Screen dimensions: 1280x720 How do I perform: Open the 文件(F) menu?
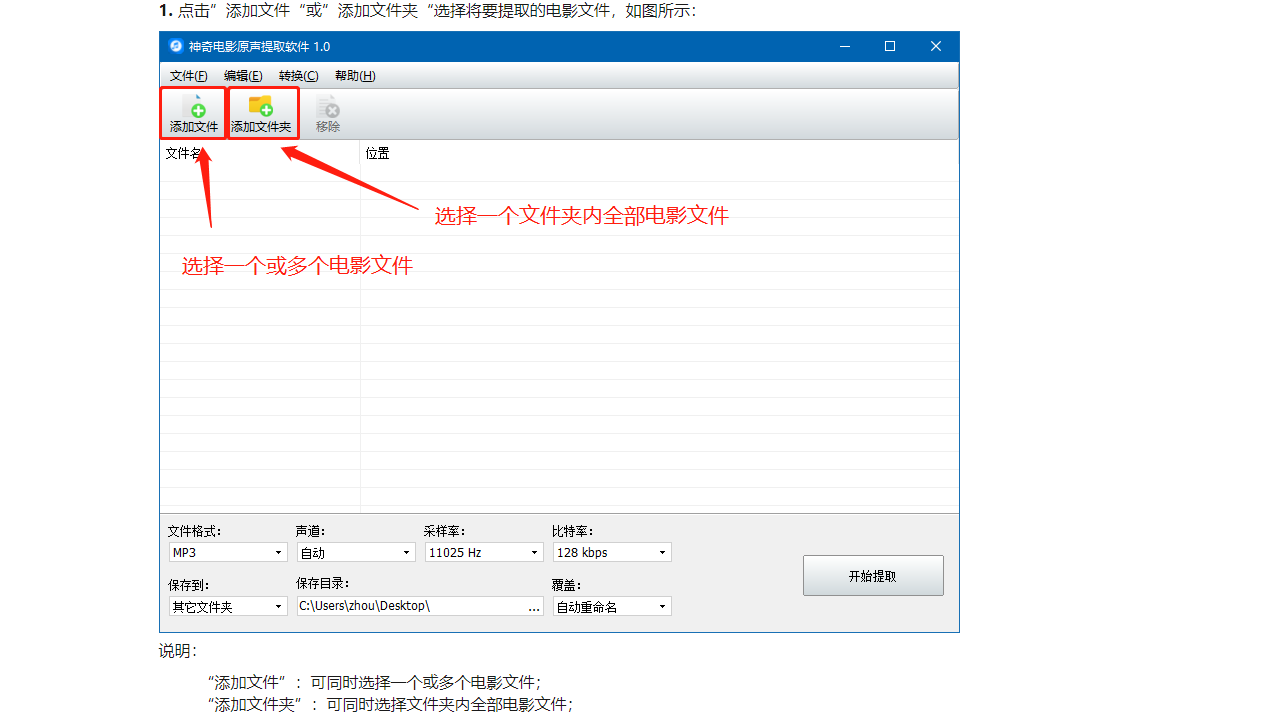pyautogui.click(x=189, y=75)
